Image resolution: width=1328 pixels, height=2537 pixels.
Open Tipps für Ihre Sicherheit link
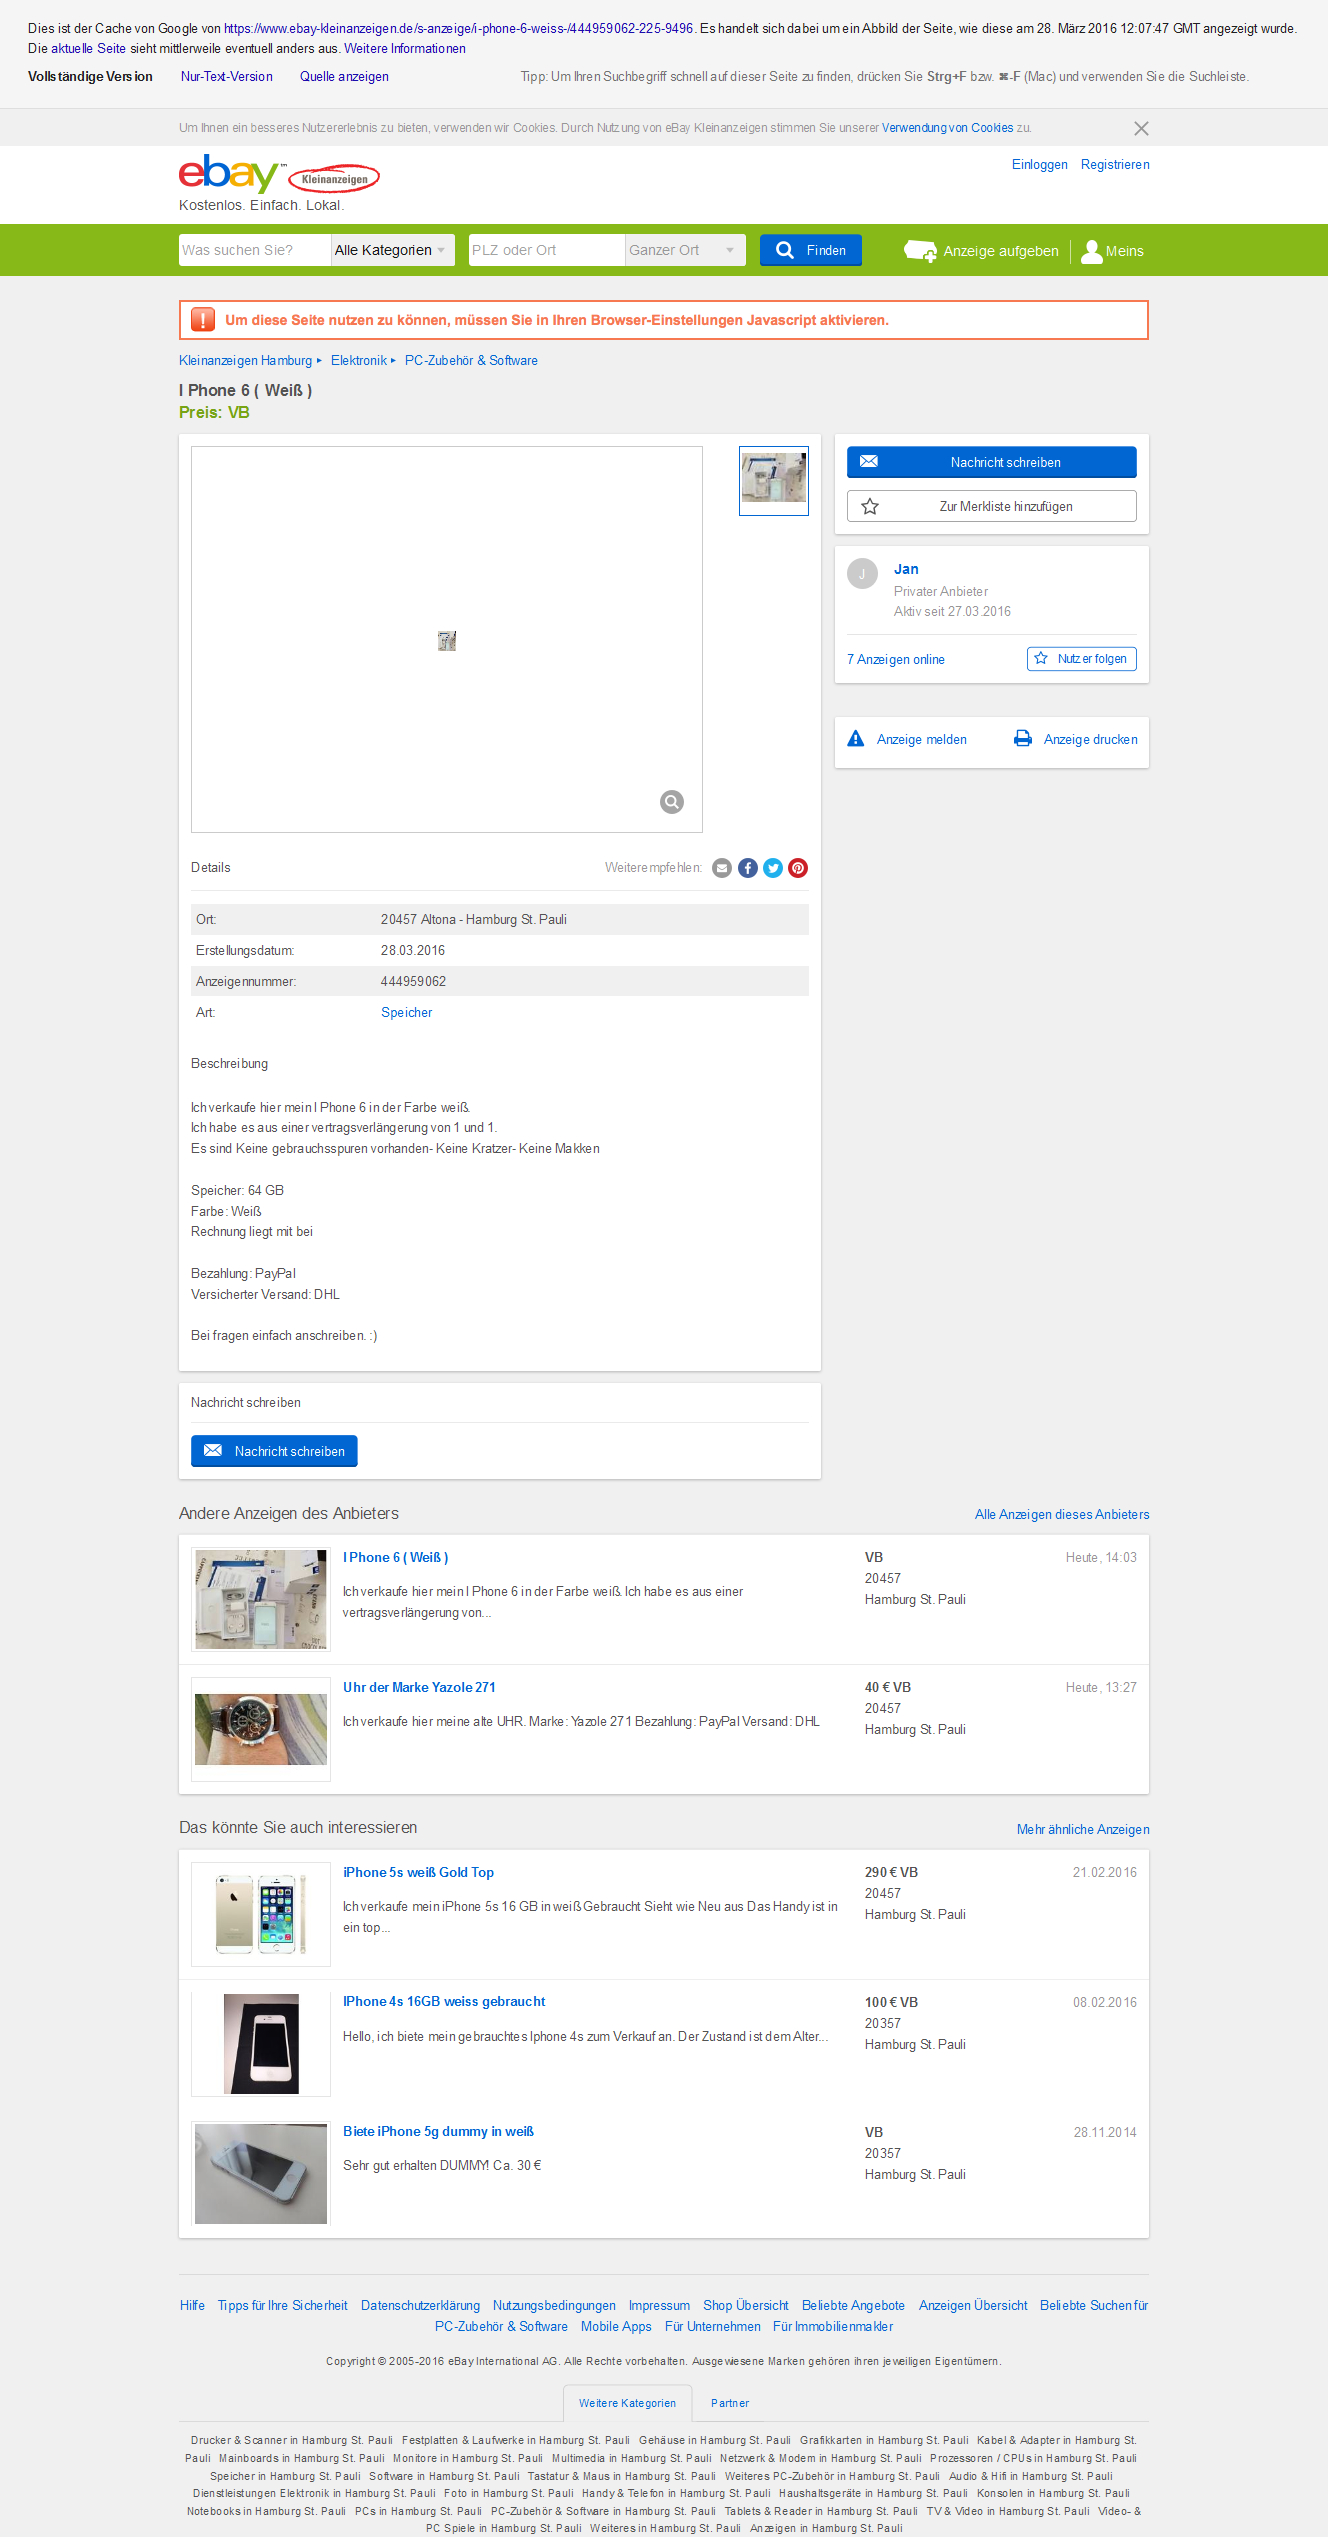click(x=283, y=2305)
